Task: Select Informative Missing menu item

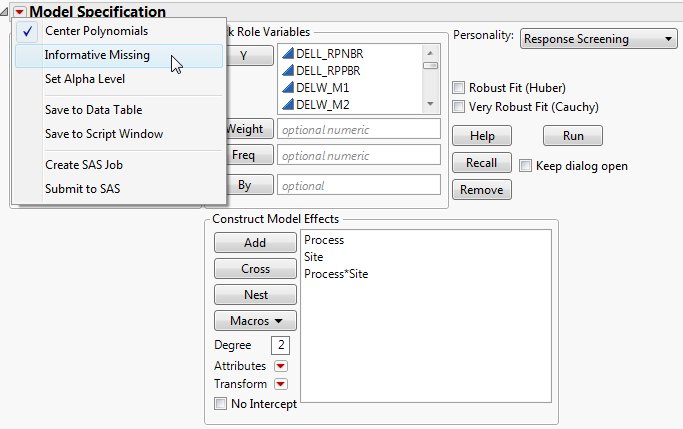Action: (x=97, y=55)
